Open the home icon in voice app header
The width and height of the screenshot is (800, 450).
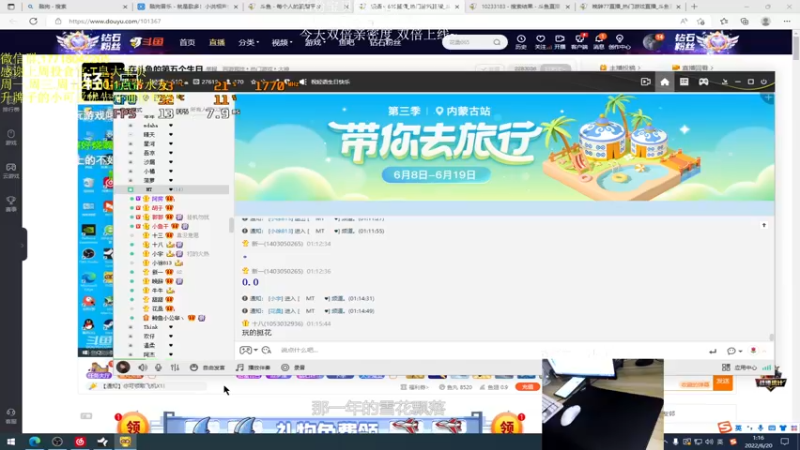click(x=664, y=82)
